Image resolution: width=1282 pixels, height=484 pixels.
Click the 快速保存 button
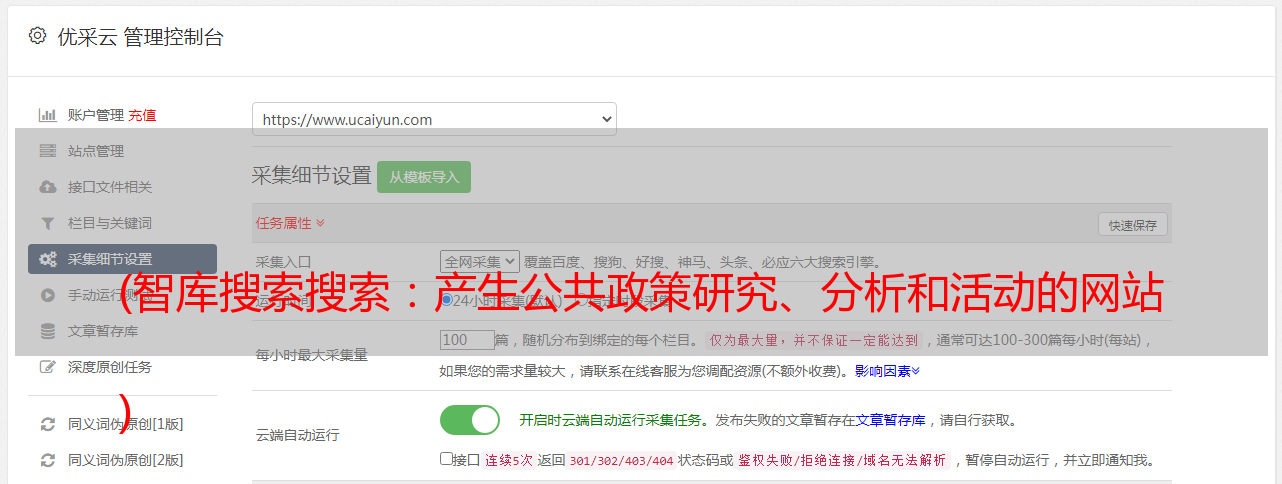click(x=1132, y=225)
